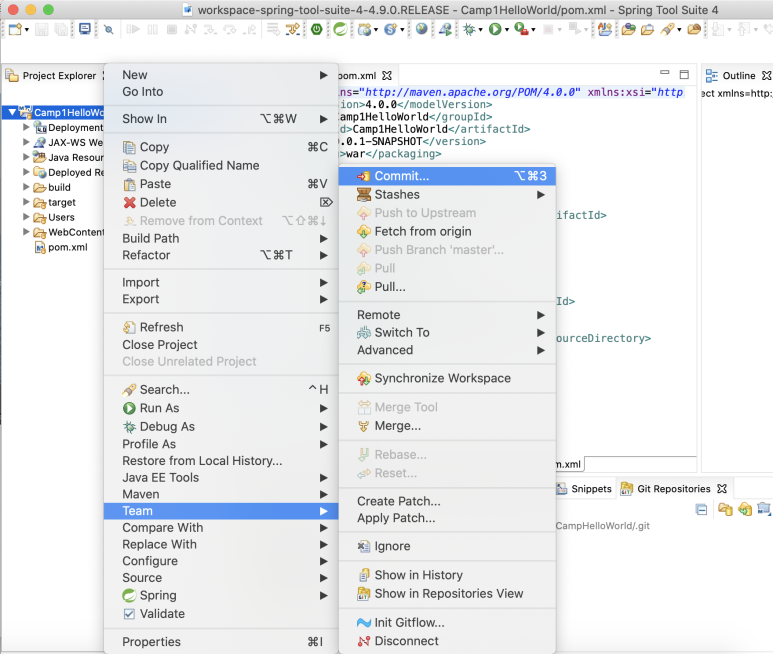Image resolution: width=773 pixels, height=654 pixels.
Task: Open the Spring submenu
Action: 221,595
